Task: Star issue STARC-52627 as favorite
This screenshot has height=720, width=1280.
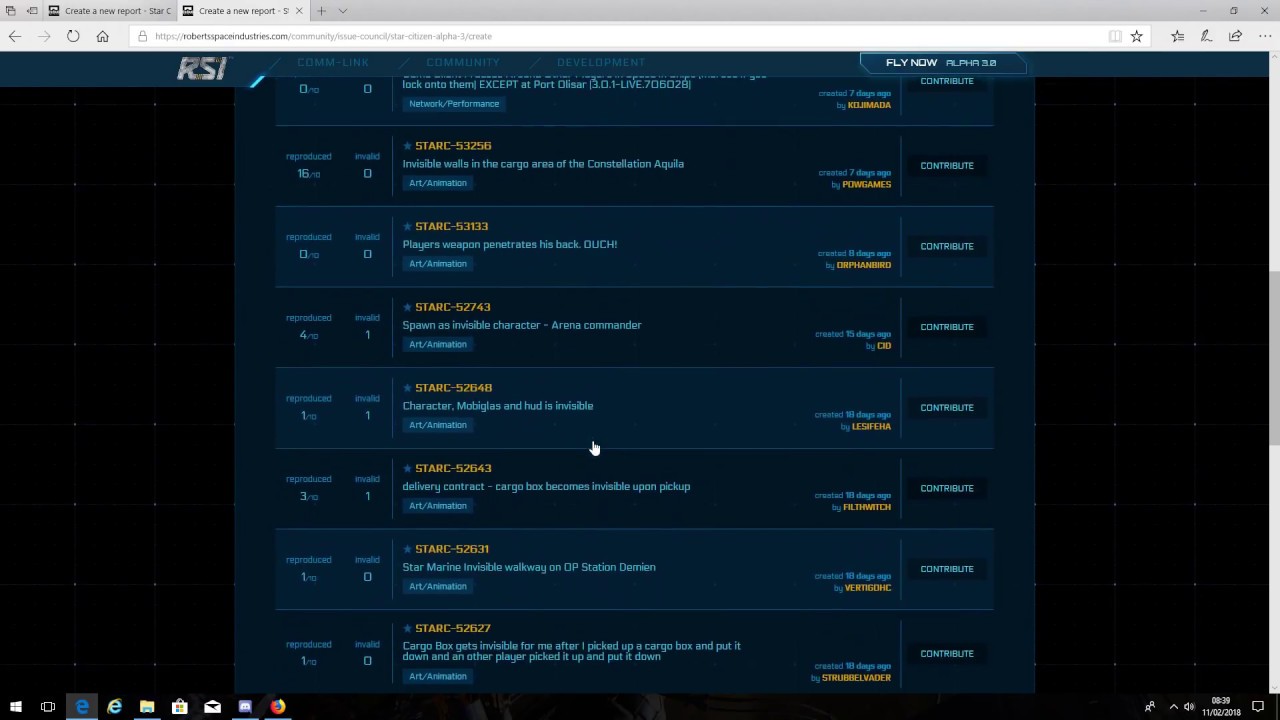Action: pyautogui.click(x=407, y=628)
